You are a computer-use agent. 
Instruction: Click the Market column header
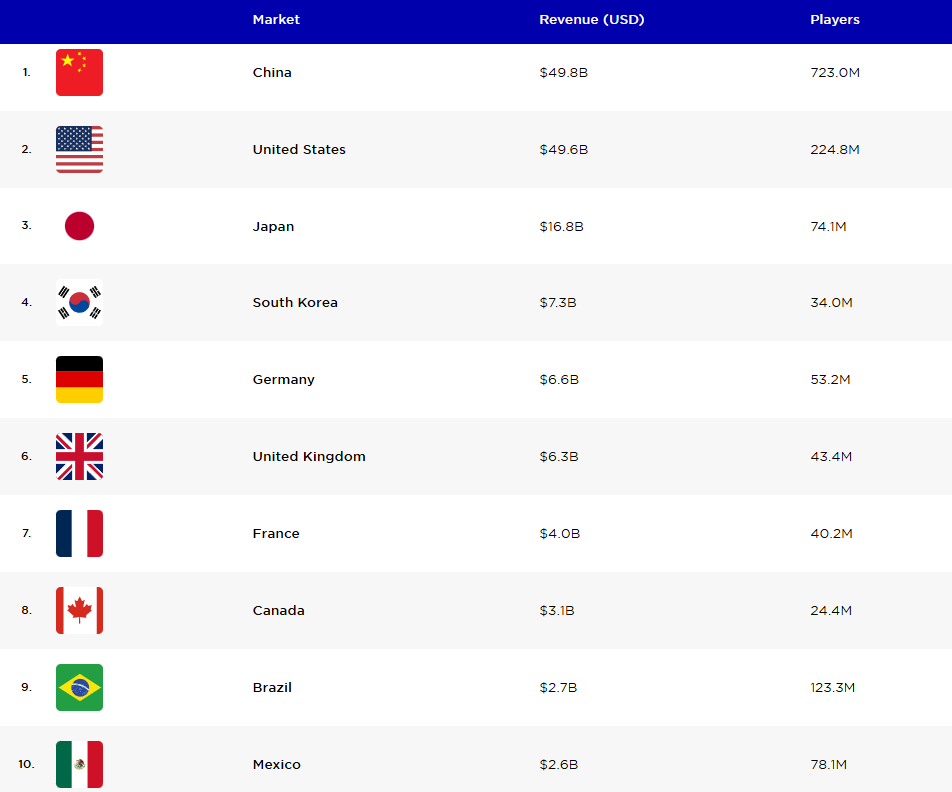pos(276,19)
